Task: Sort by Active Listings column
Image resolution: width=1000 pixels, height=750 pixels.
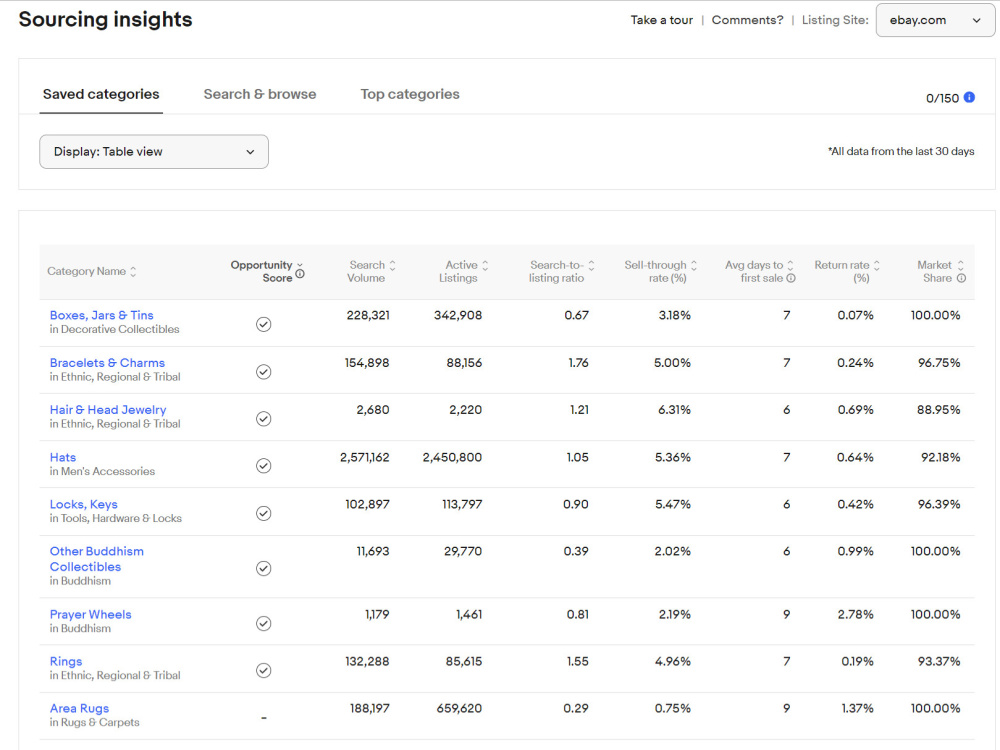Action: pos(485,265)
